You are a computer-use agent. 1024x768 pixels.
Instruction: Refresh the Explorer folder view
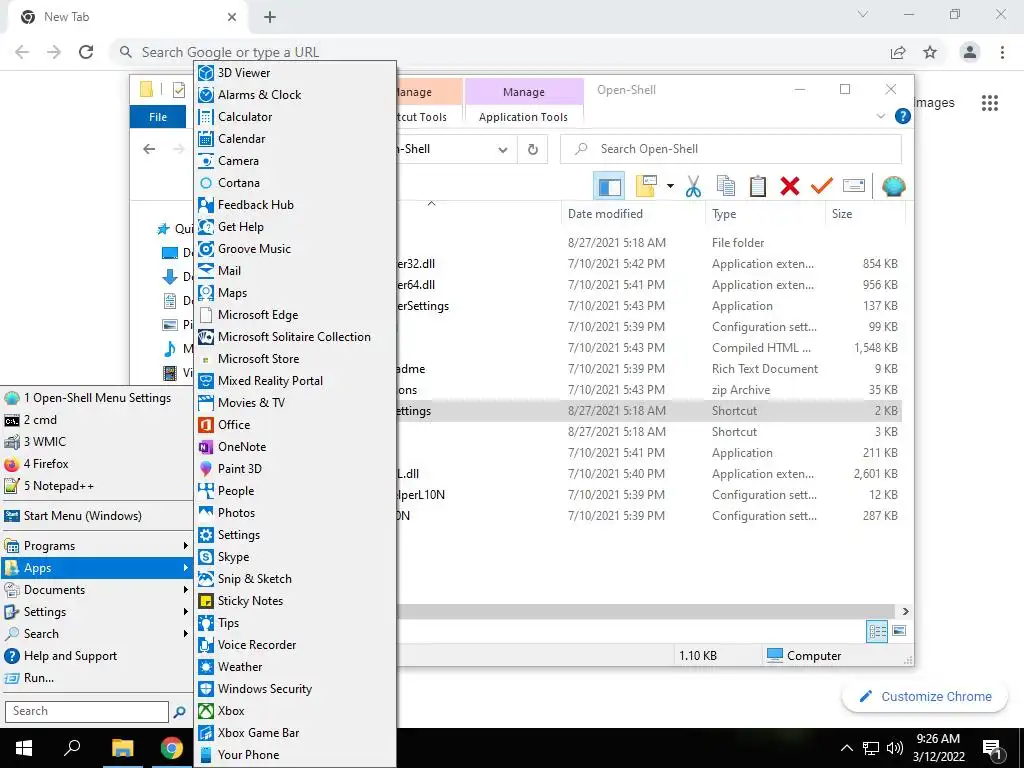pos(533,150)
